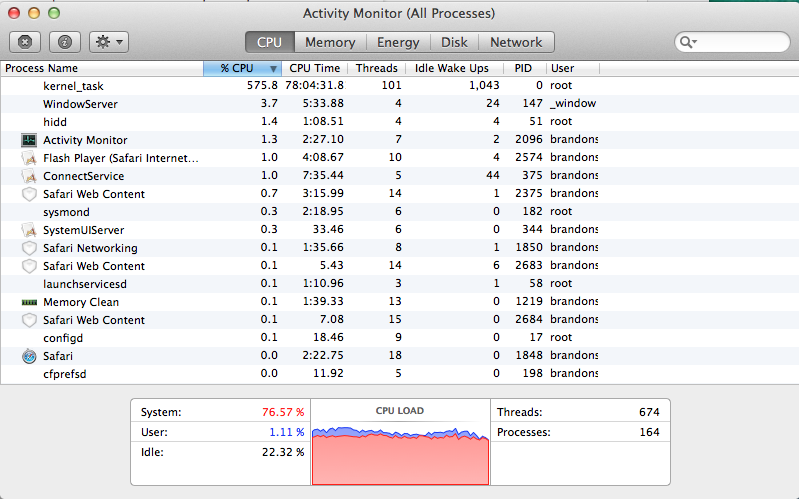This screenshot has width=799, height=499.
Task: Click the window zoom green button
Action: 54,13
